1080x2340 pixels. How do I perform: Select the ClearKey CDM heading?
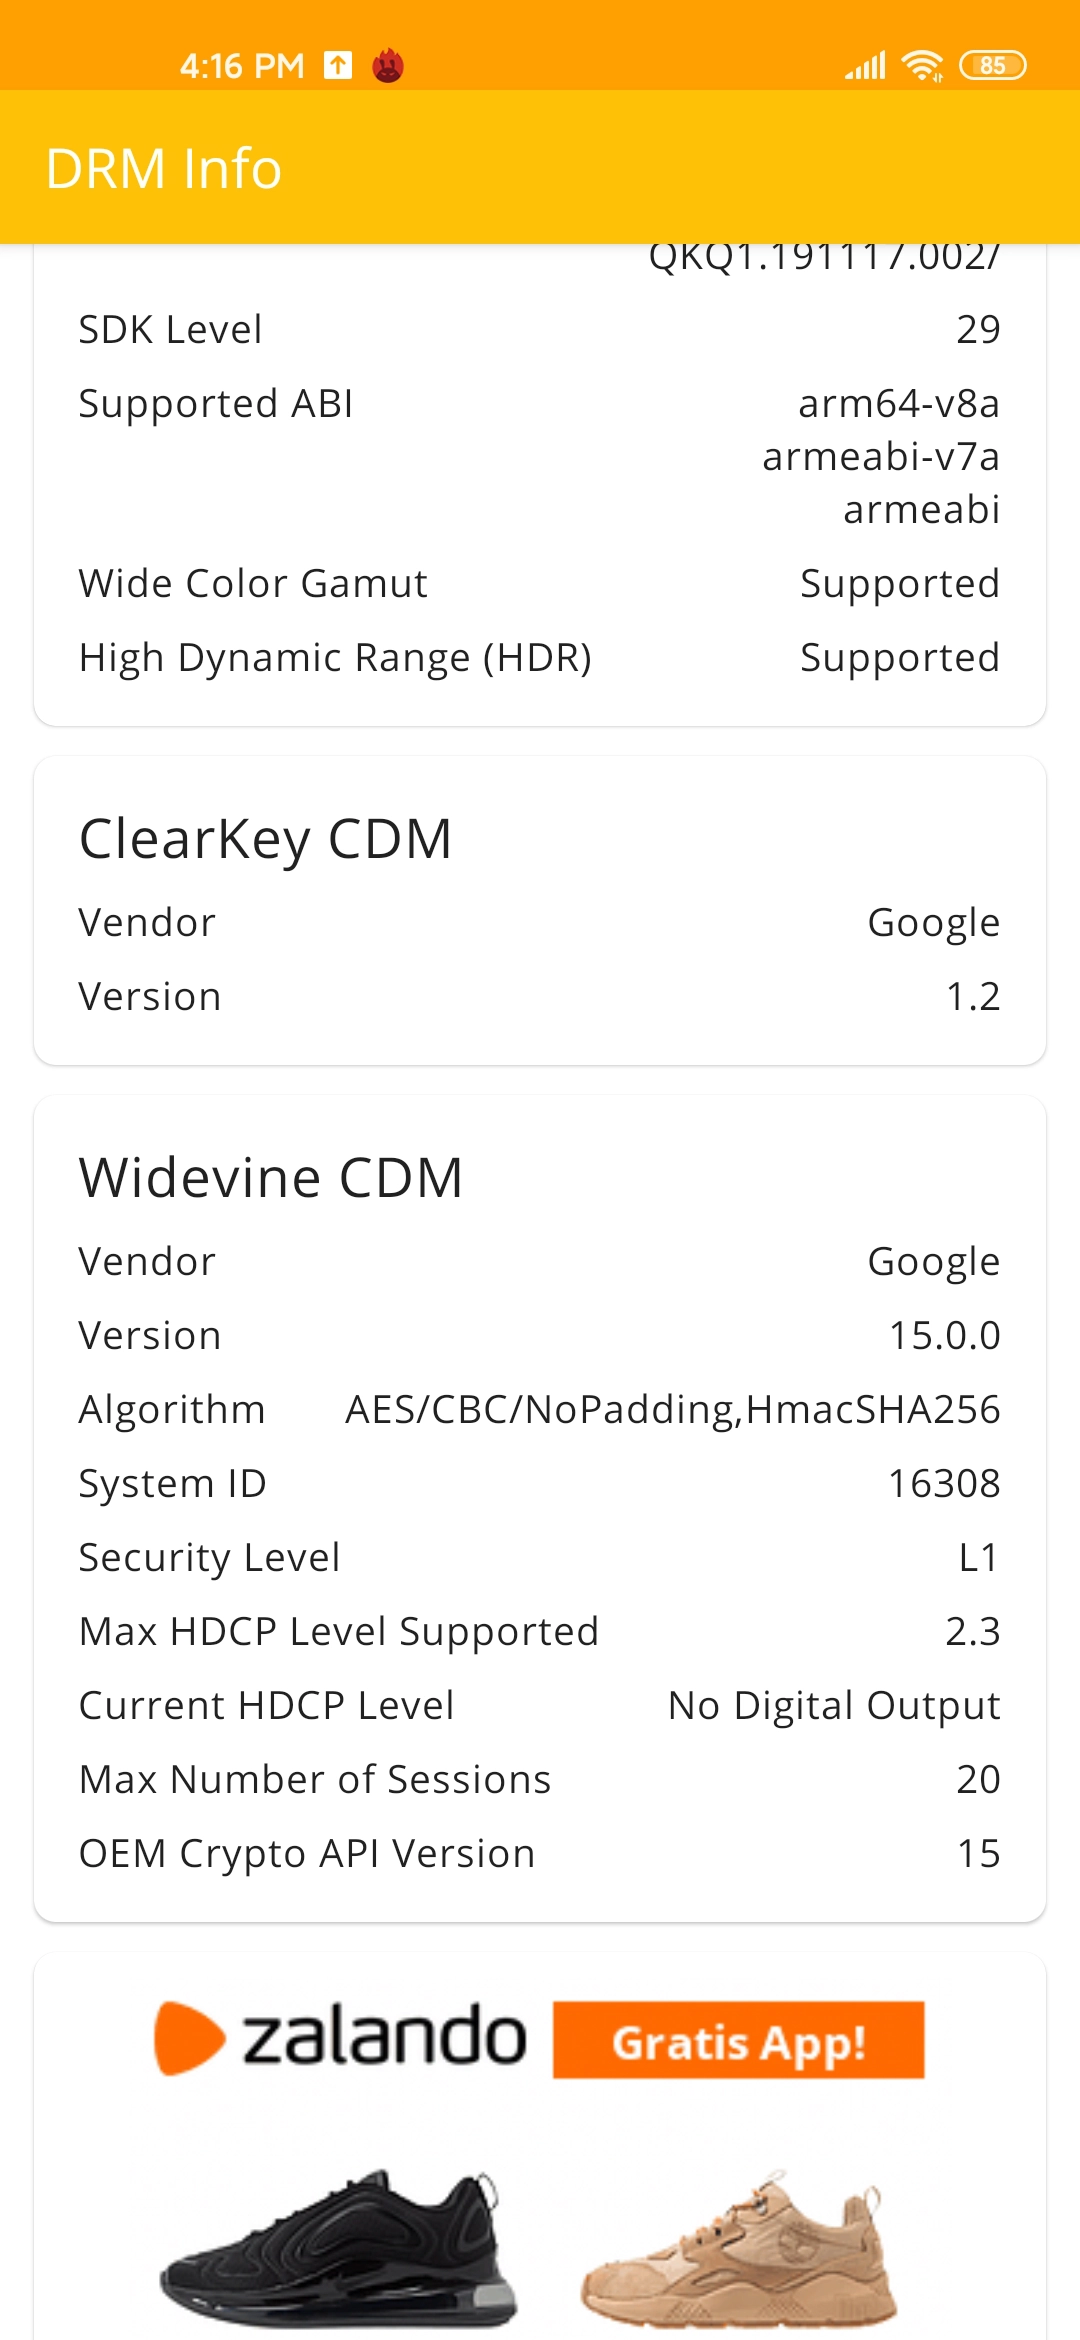tap(265, 838)
